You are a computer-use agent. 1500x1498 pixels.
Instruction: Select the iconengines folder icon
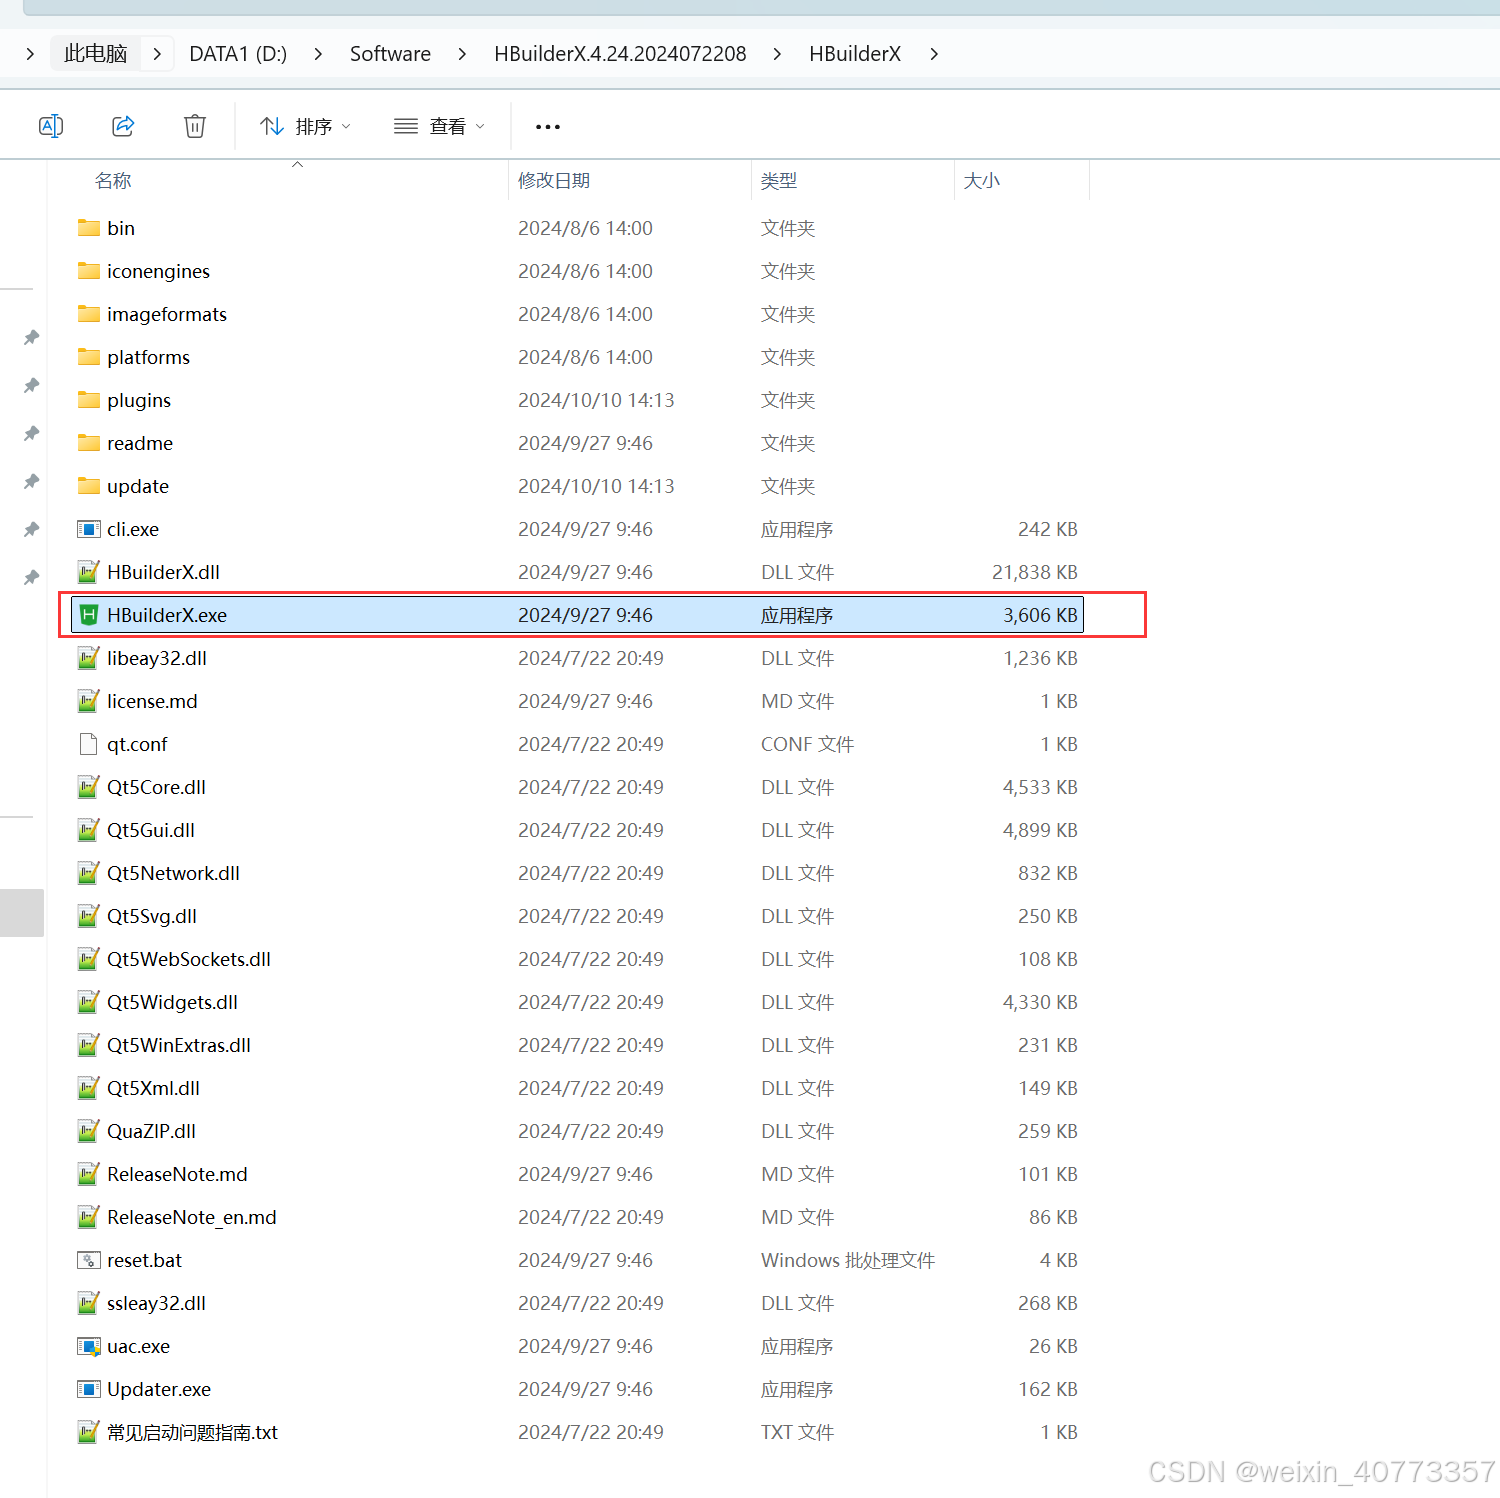point(89,271)
